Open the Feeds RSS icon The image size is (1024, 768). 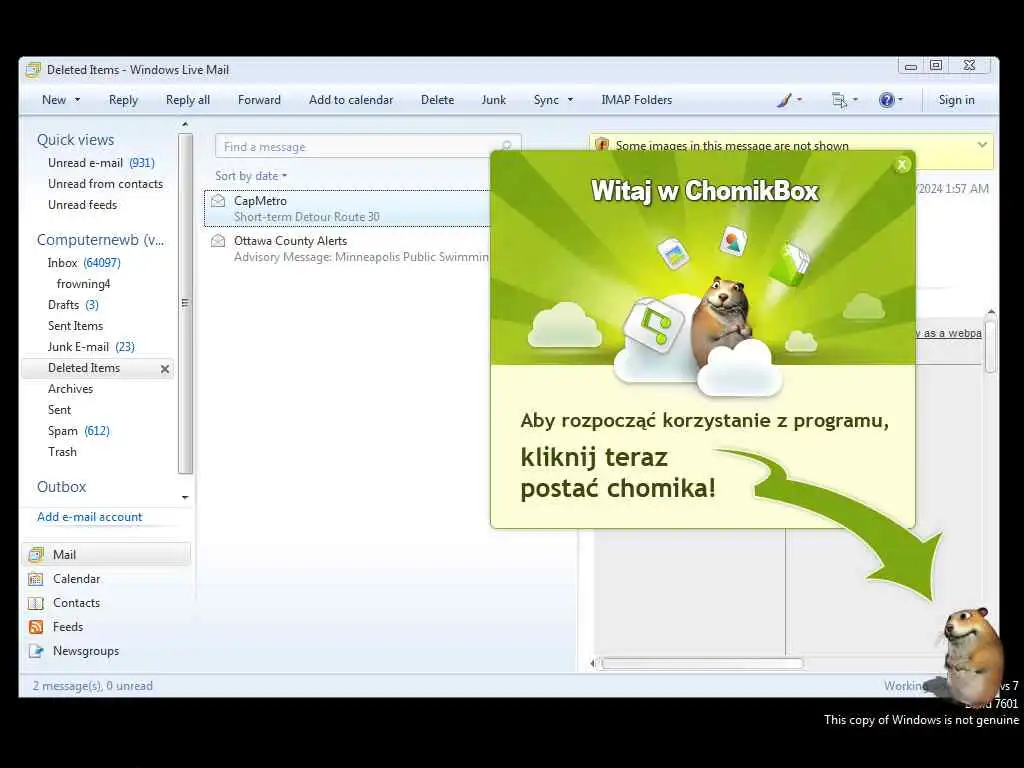[36, 627]
